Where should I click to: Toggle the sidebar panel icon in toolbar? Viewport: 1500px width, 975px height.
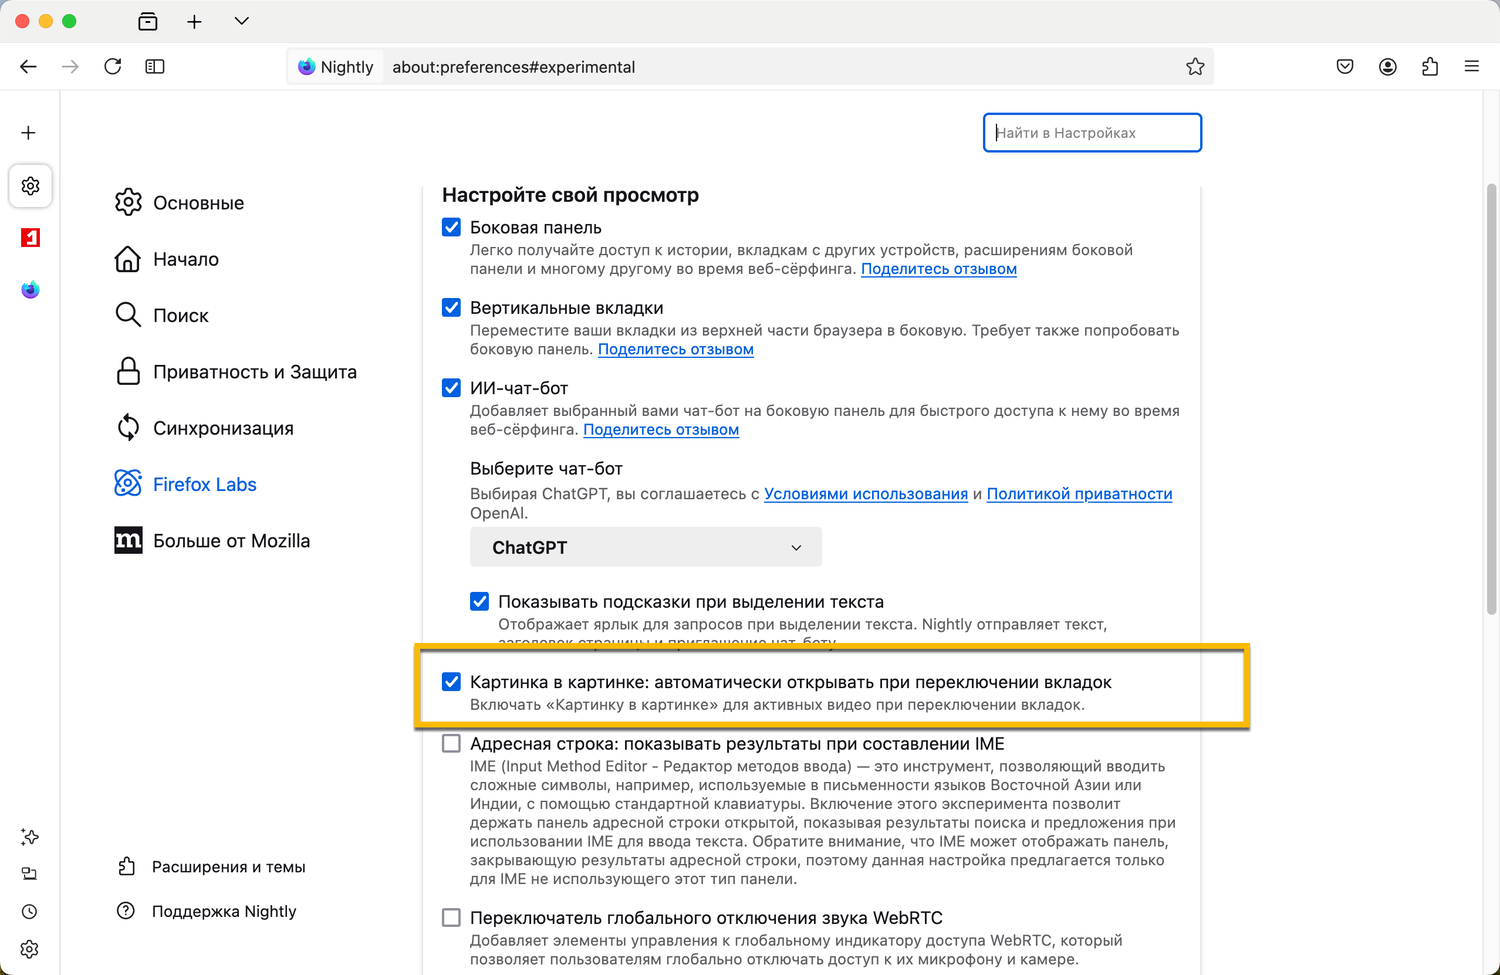[155, 67]
